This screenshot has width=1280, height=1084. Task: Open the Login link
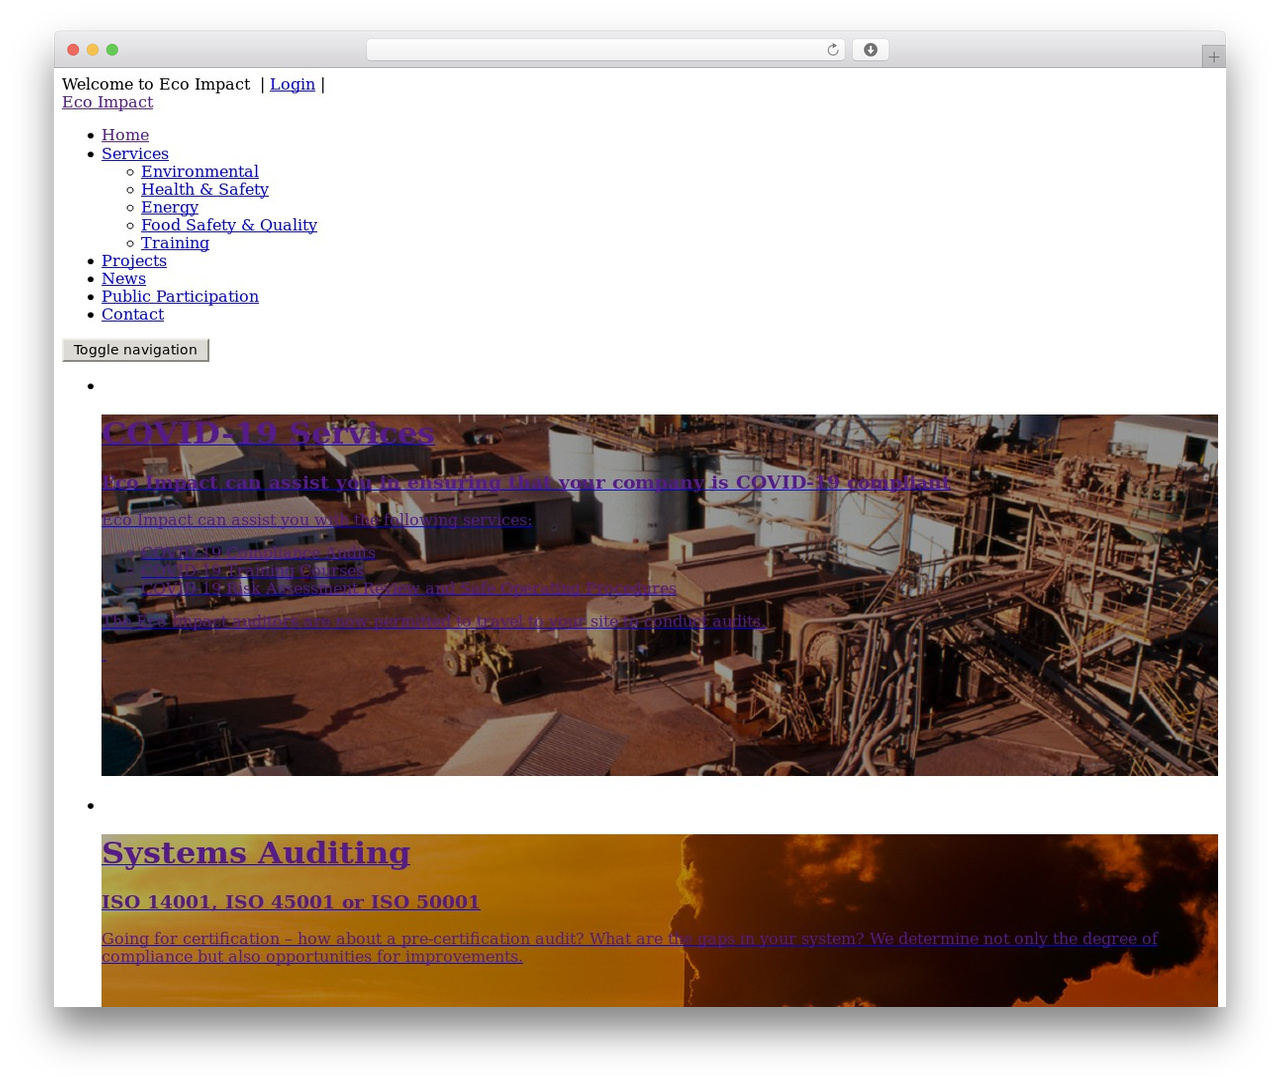tap(292, 84)
